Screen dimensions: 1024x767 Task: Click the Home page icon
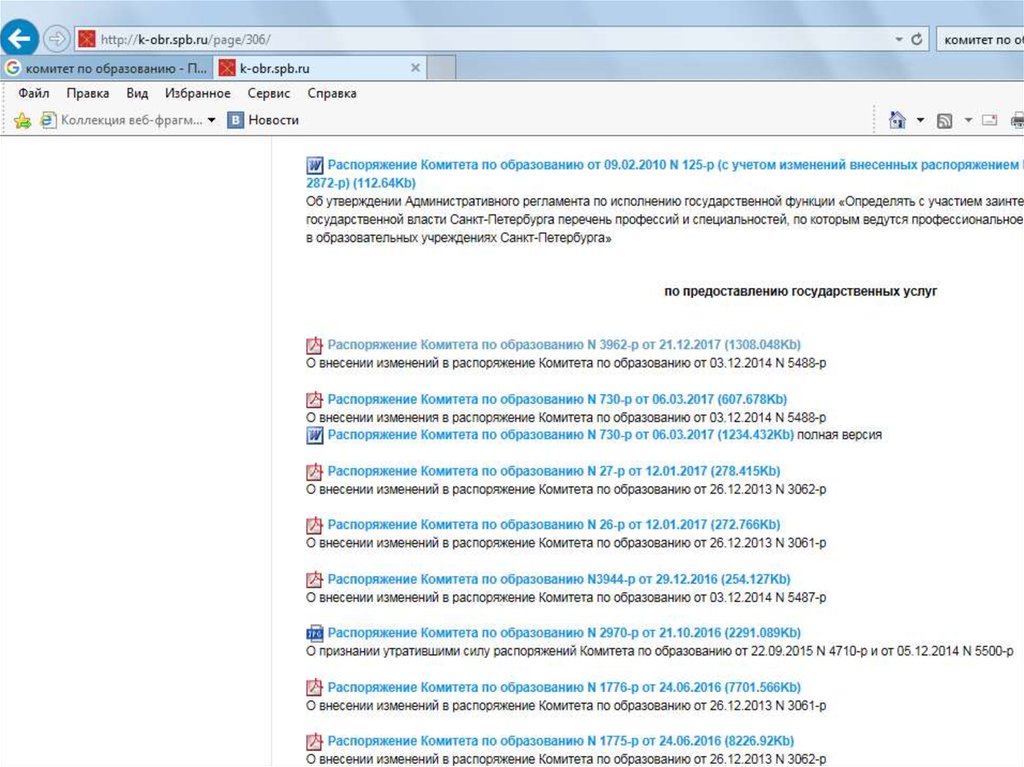point(897,120)
